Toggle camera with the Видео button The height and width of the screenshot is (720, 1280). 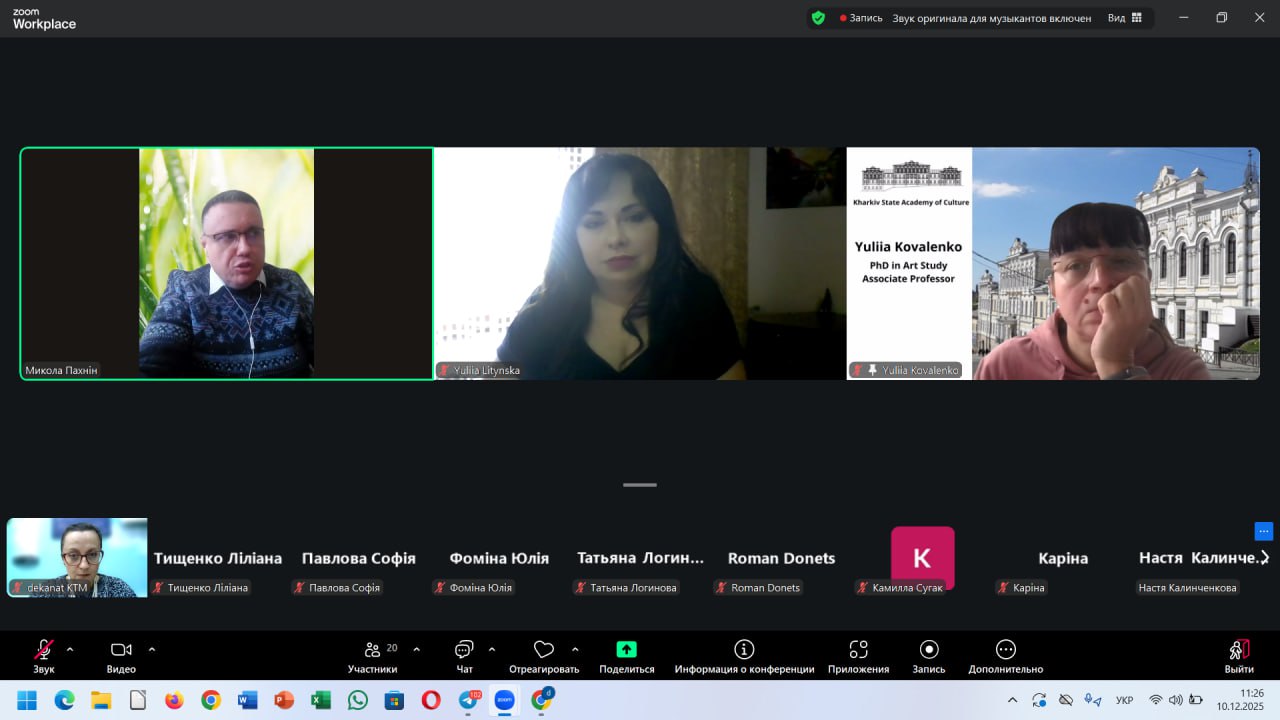click(x=121, y=650)
